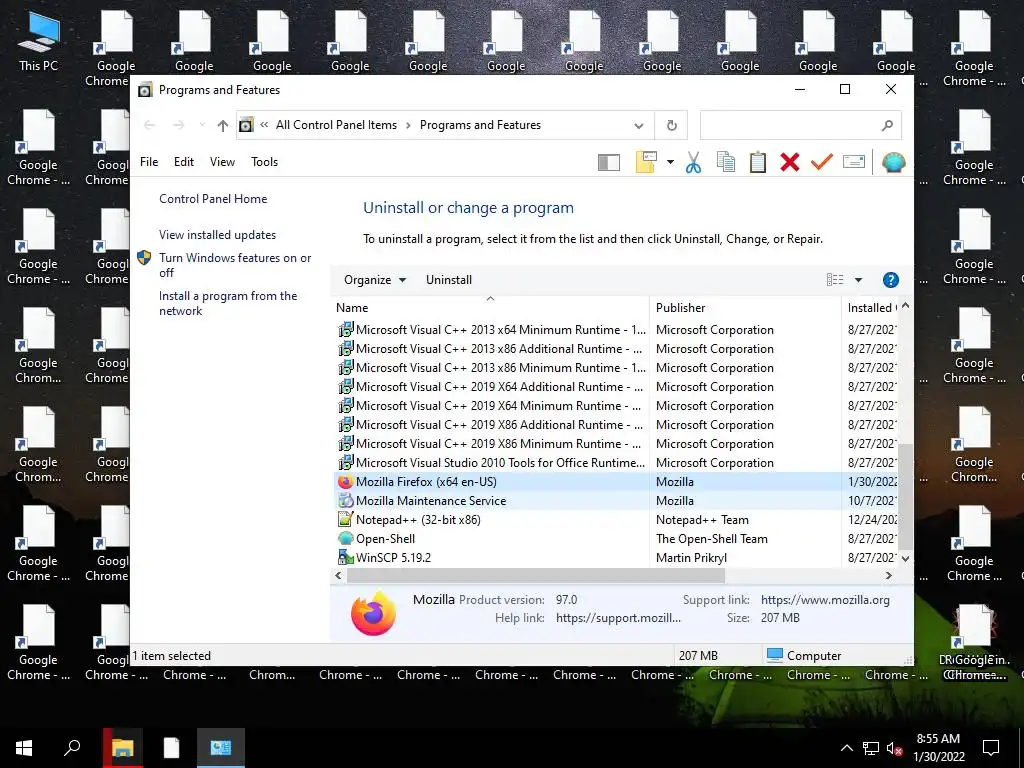
Task: Click the Windows Start button
Action: tap(24, 748)
